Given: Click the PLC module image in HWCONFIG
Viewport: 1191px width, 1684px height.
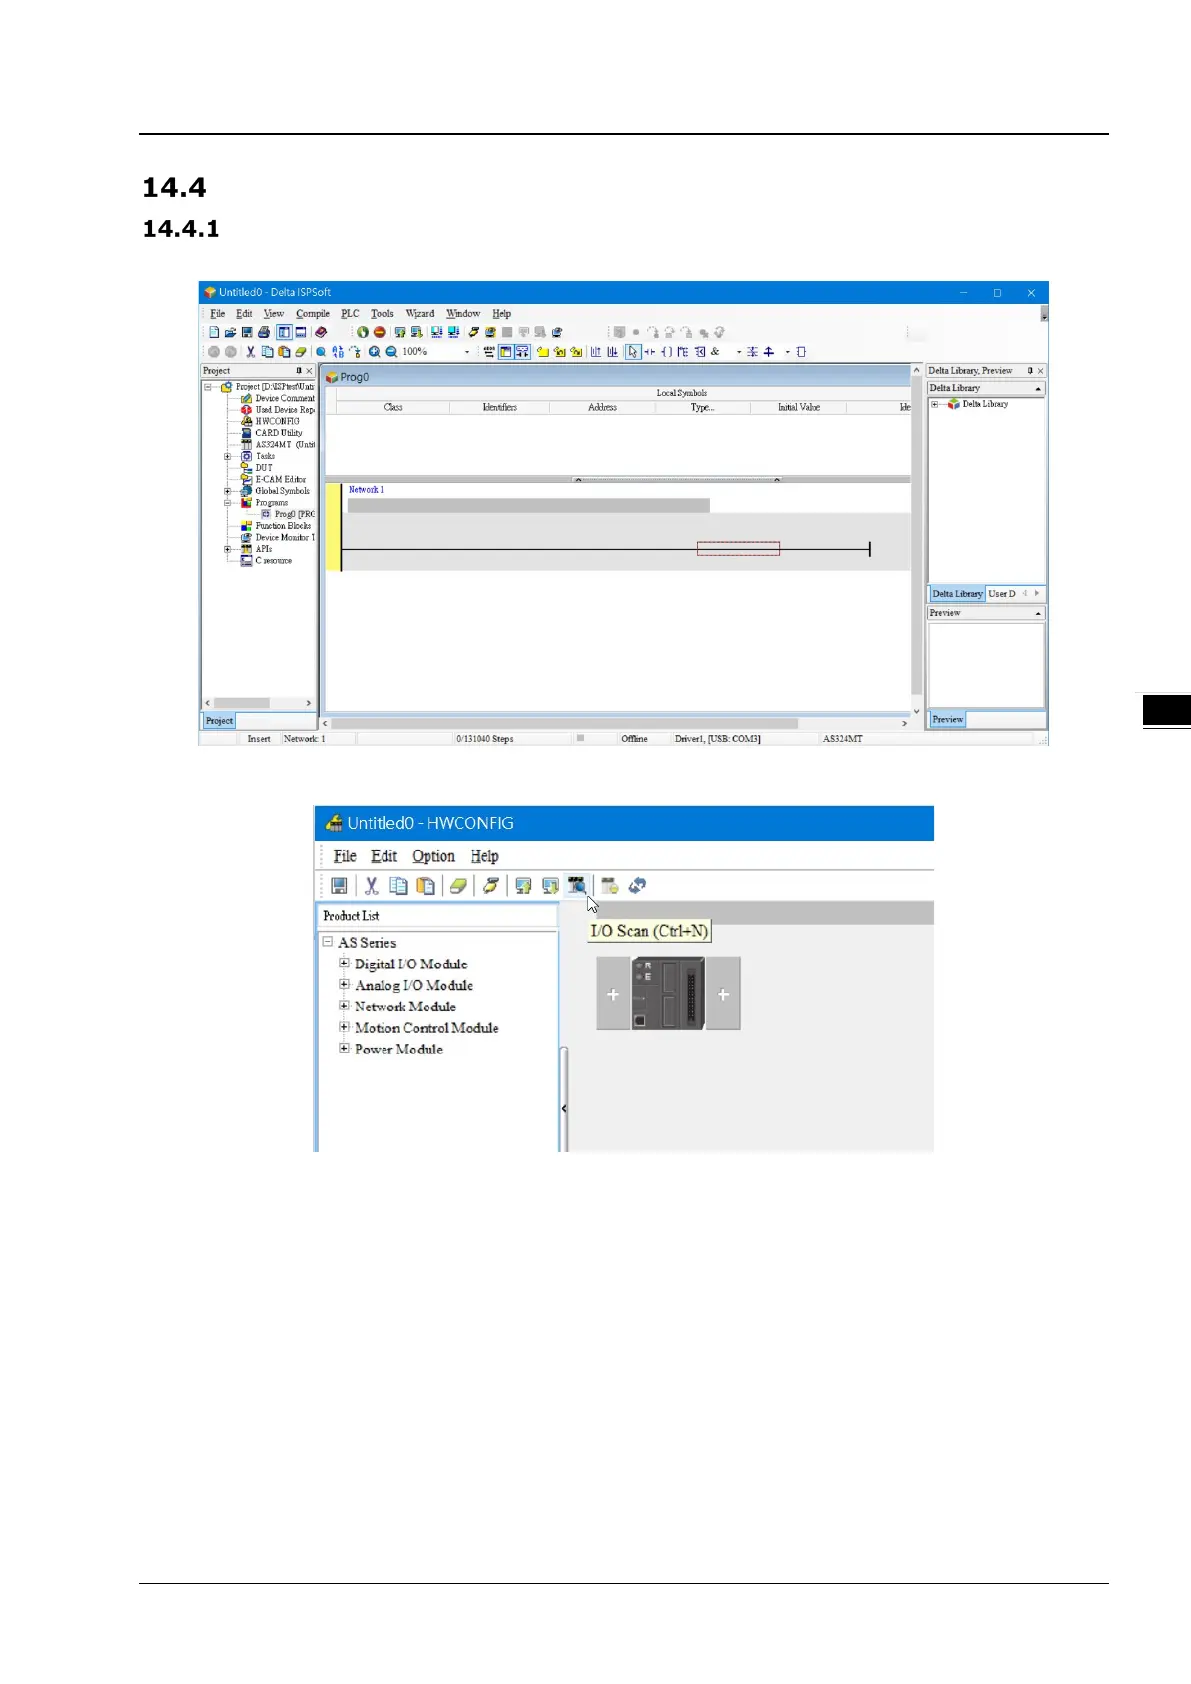Looking at the screenshot, I should tap(668, 993).
